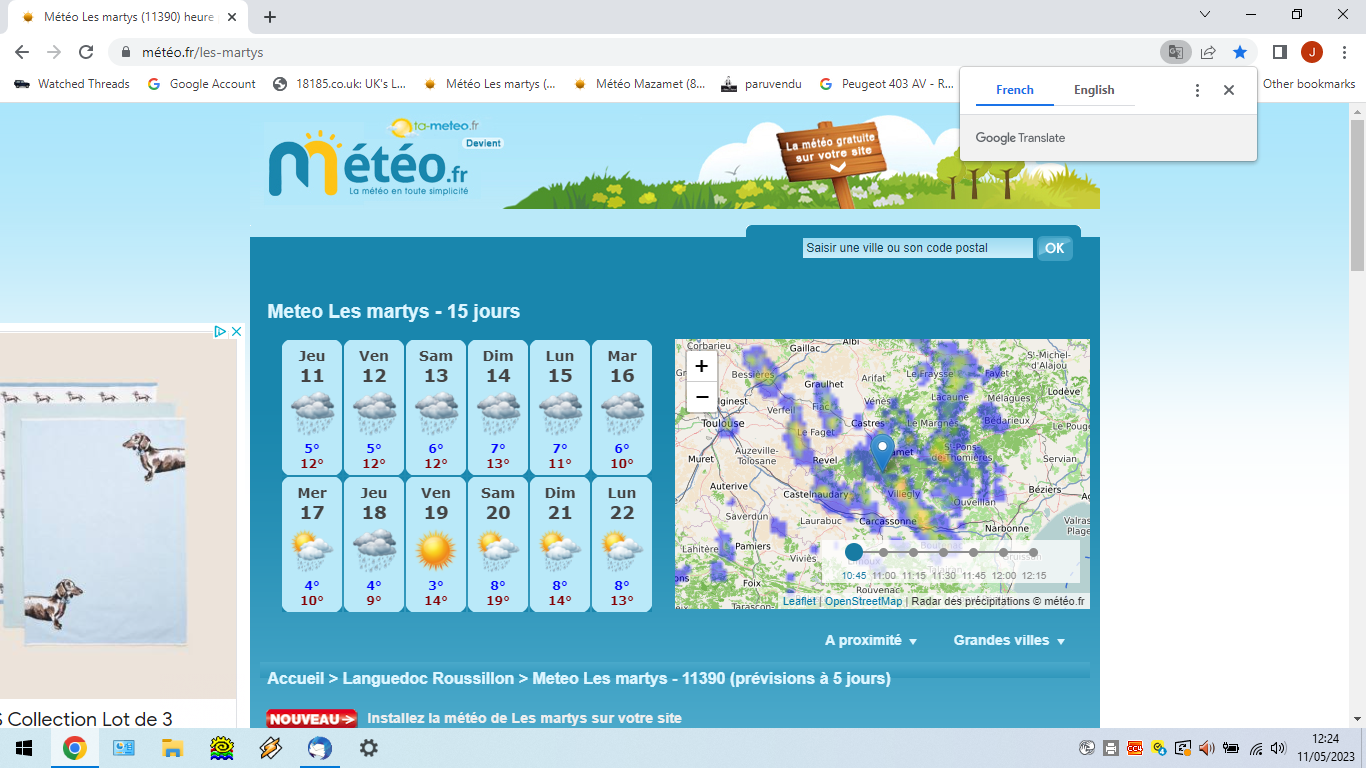This screenshot has width=1366, height=768.
Task: Open the Windows Start menu
Action: tap(24, 748)
